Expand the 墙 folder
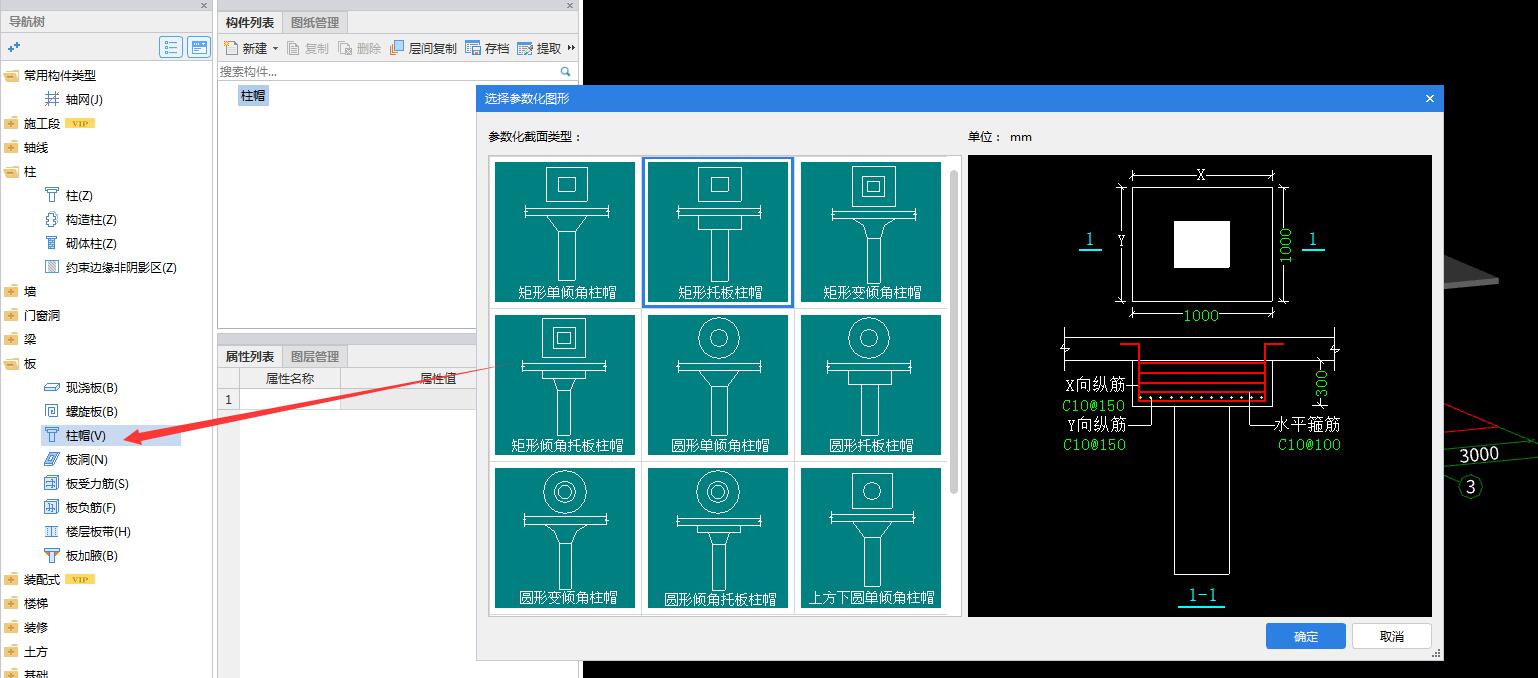The height and width of the screenshot is (678, 1538). (x=11, y=291)
